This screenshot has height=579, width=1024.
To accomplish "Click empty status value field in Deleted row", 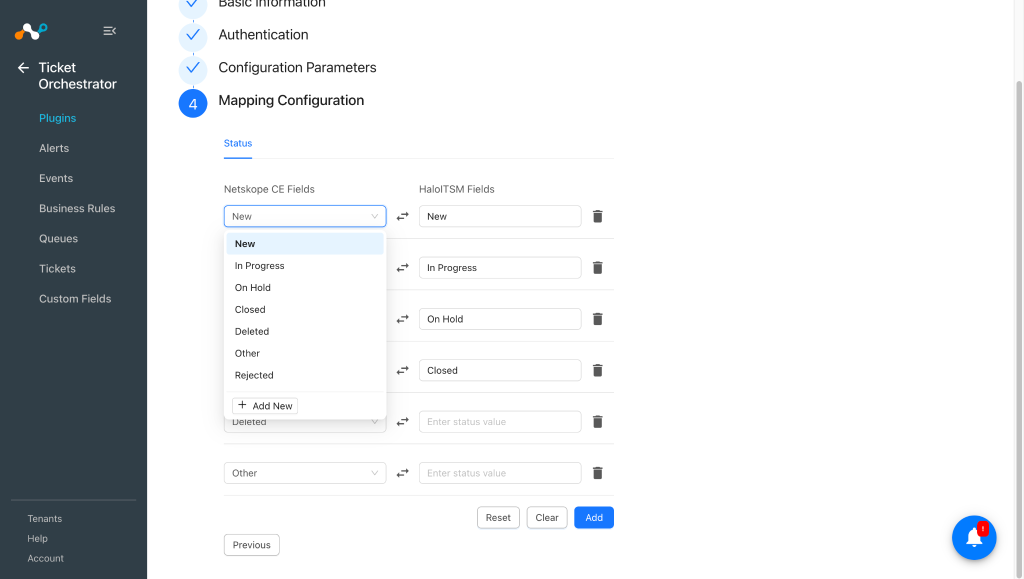I will (x=500, y=422).
